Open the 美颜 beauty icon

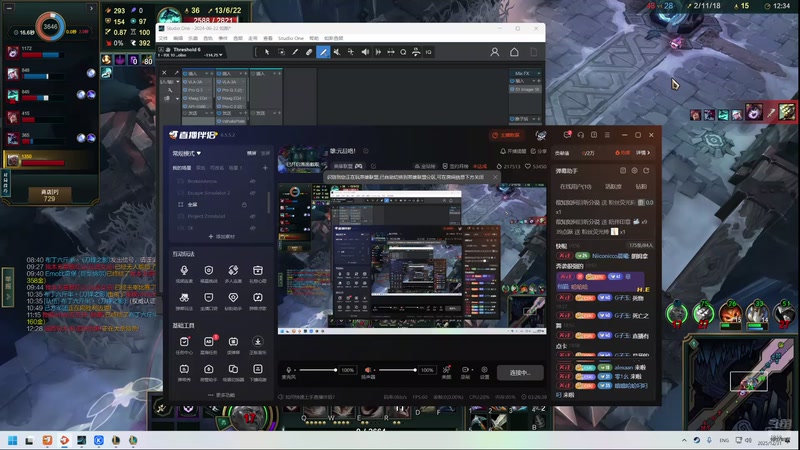(446, 369)
